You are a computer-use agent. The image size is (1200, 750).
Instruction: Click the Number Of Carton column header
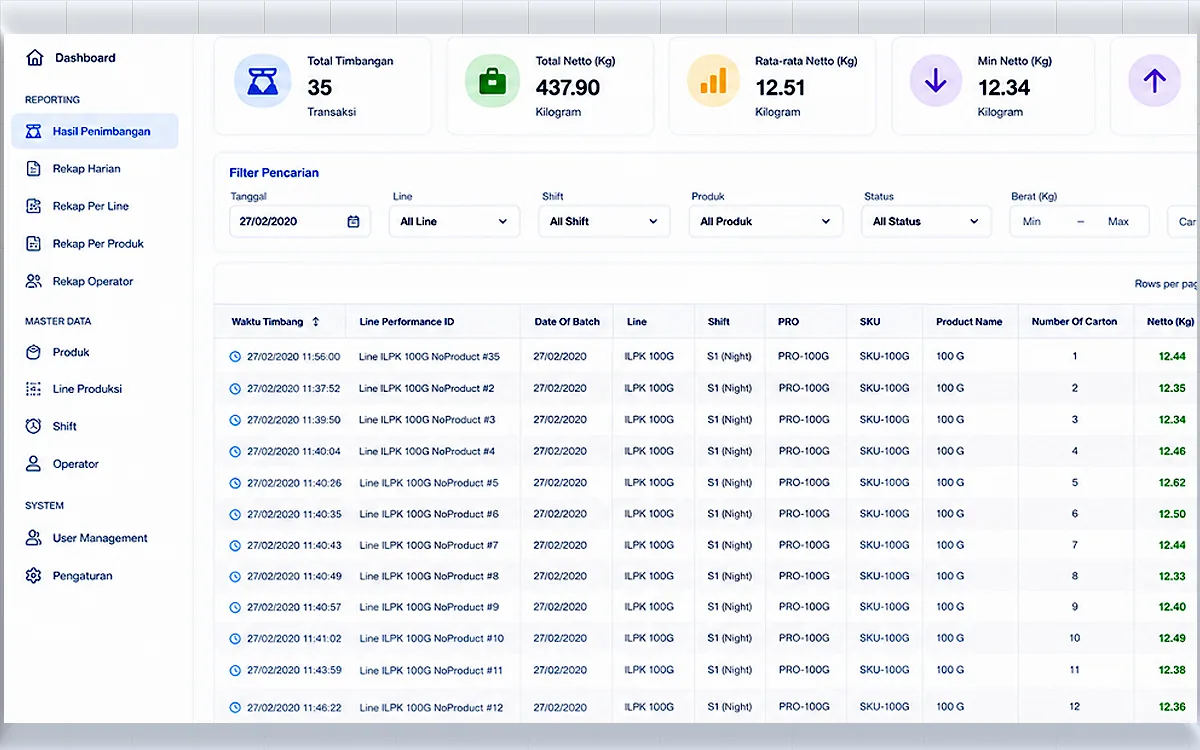(1074, 322)
